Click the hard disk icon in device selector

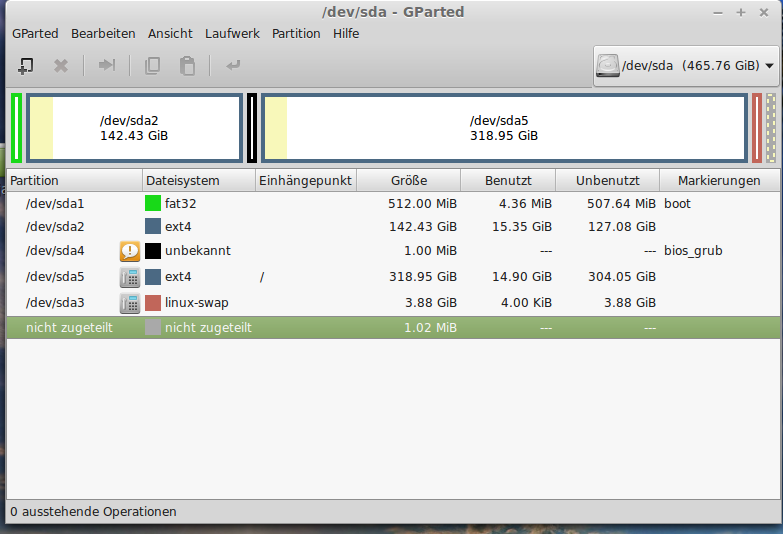(x=608, y=65)
